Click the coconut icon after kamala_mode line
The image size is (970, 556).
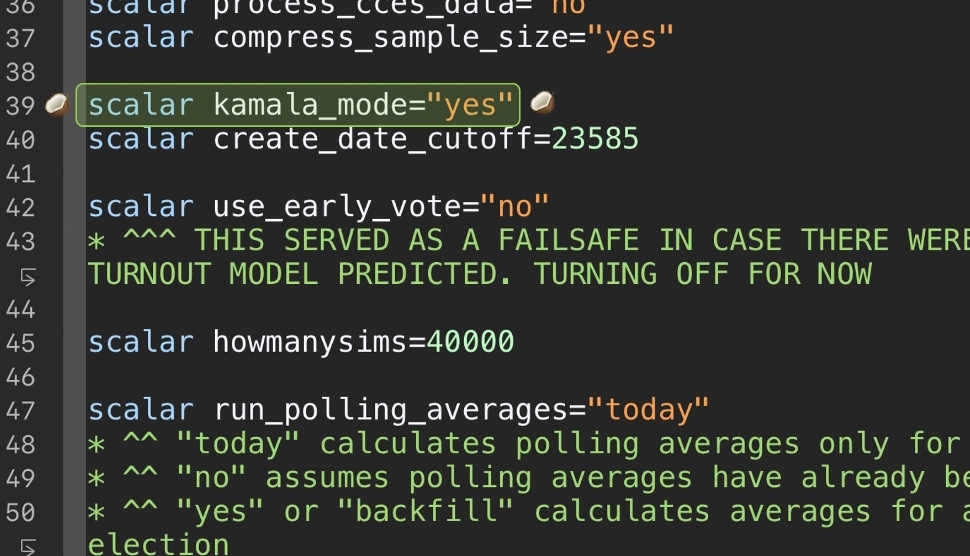tap(543, 103)
